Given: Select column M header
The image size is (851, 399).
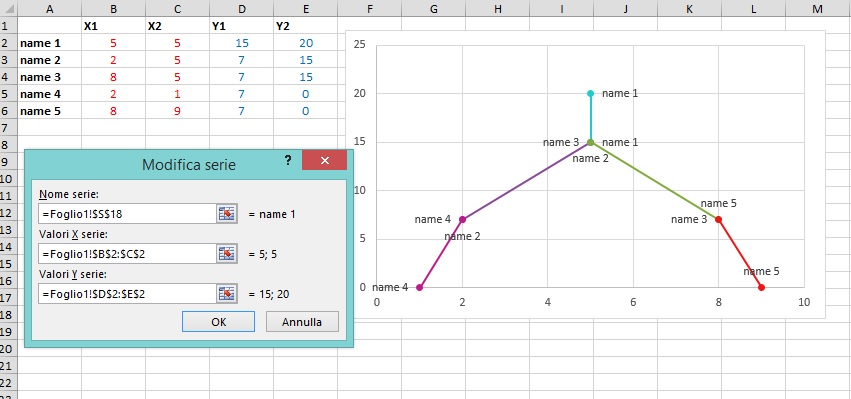Looking at the screenshot, I should (817, 8).
